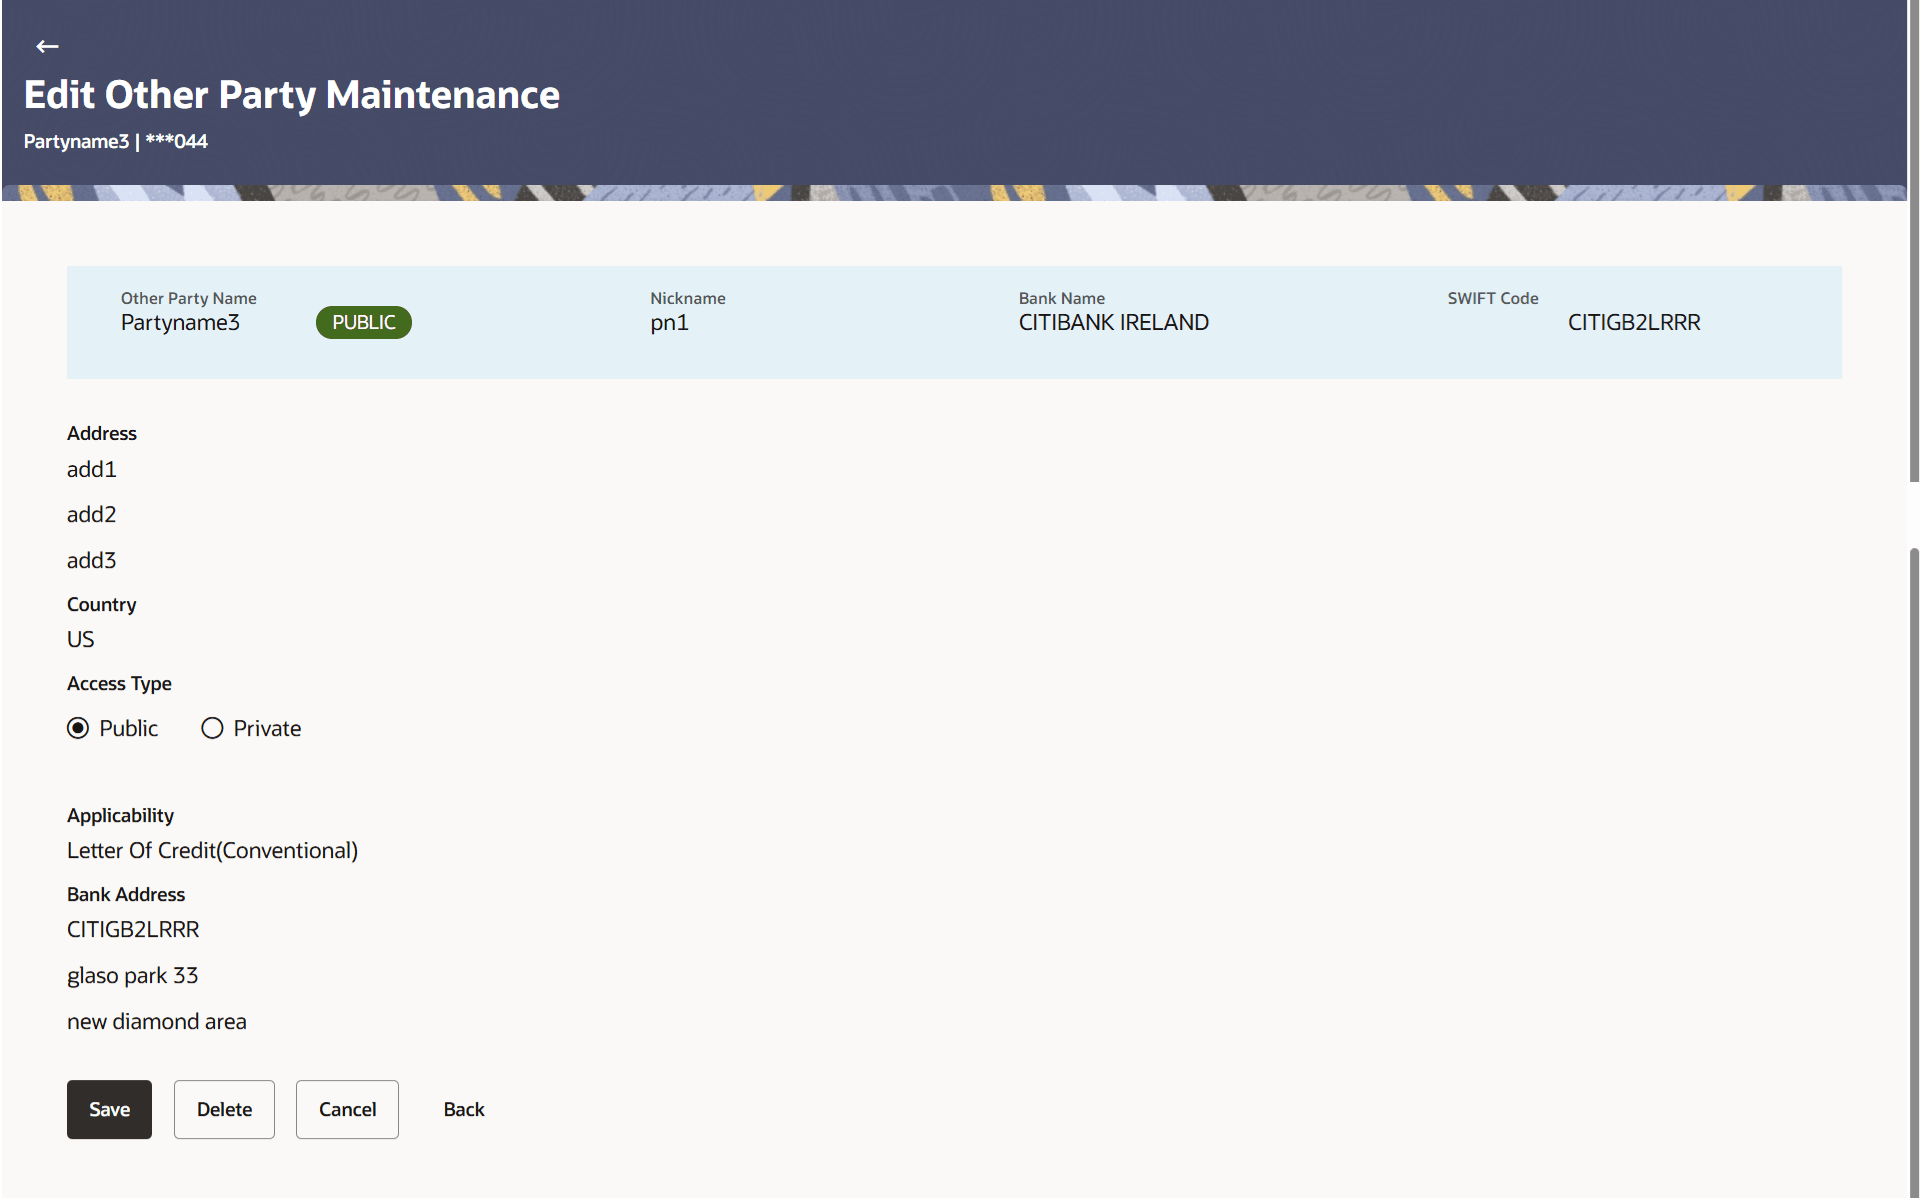This screenshot has height=1198, width=1920.
Task: Click the CITIBANK IRELAND bank name
Action: [x=1113, y=322]
